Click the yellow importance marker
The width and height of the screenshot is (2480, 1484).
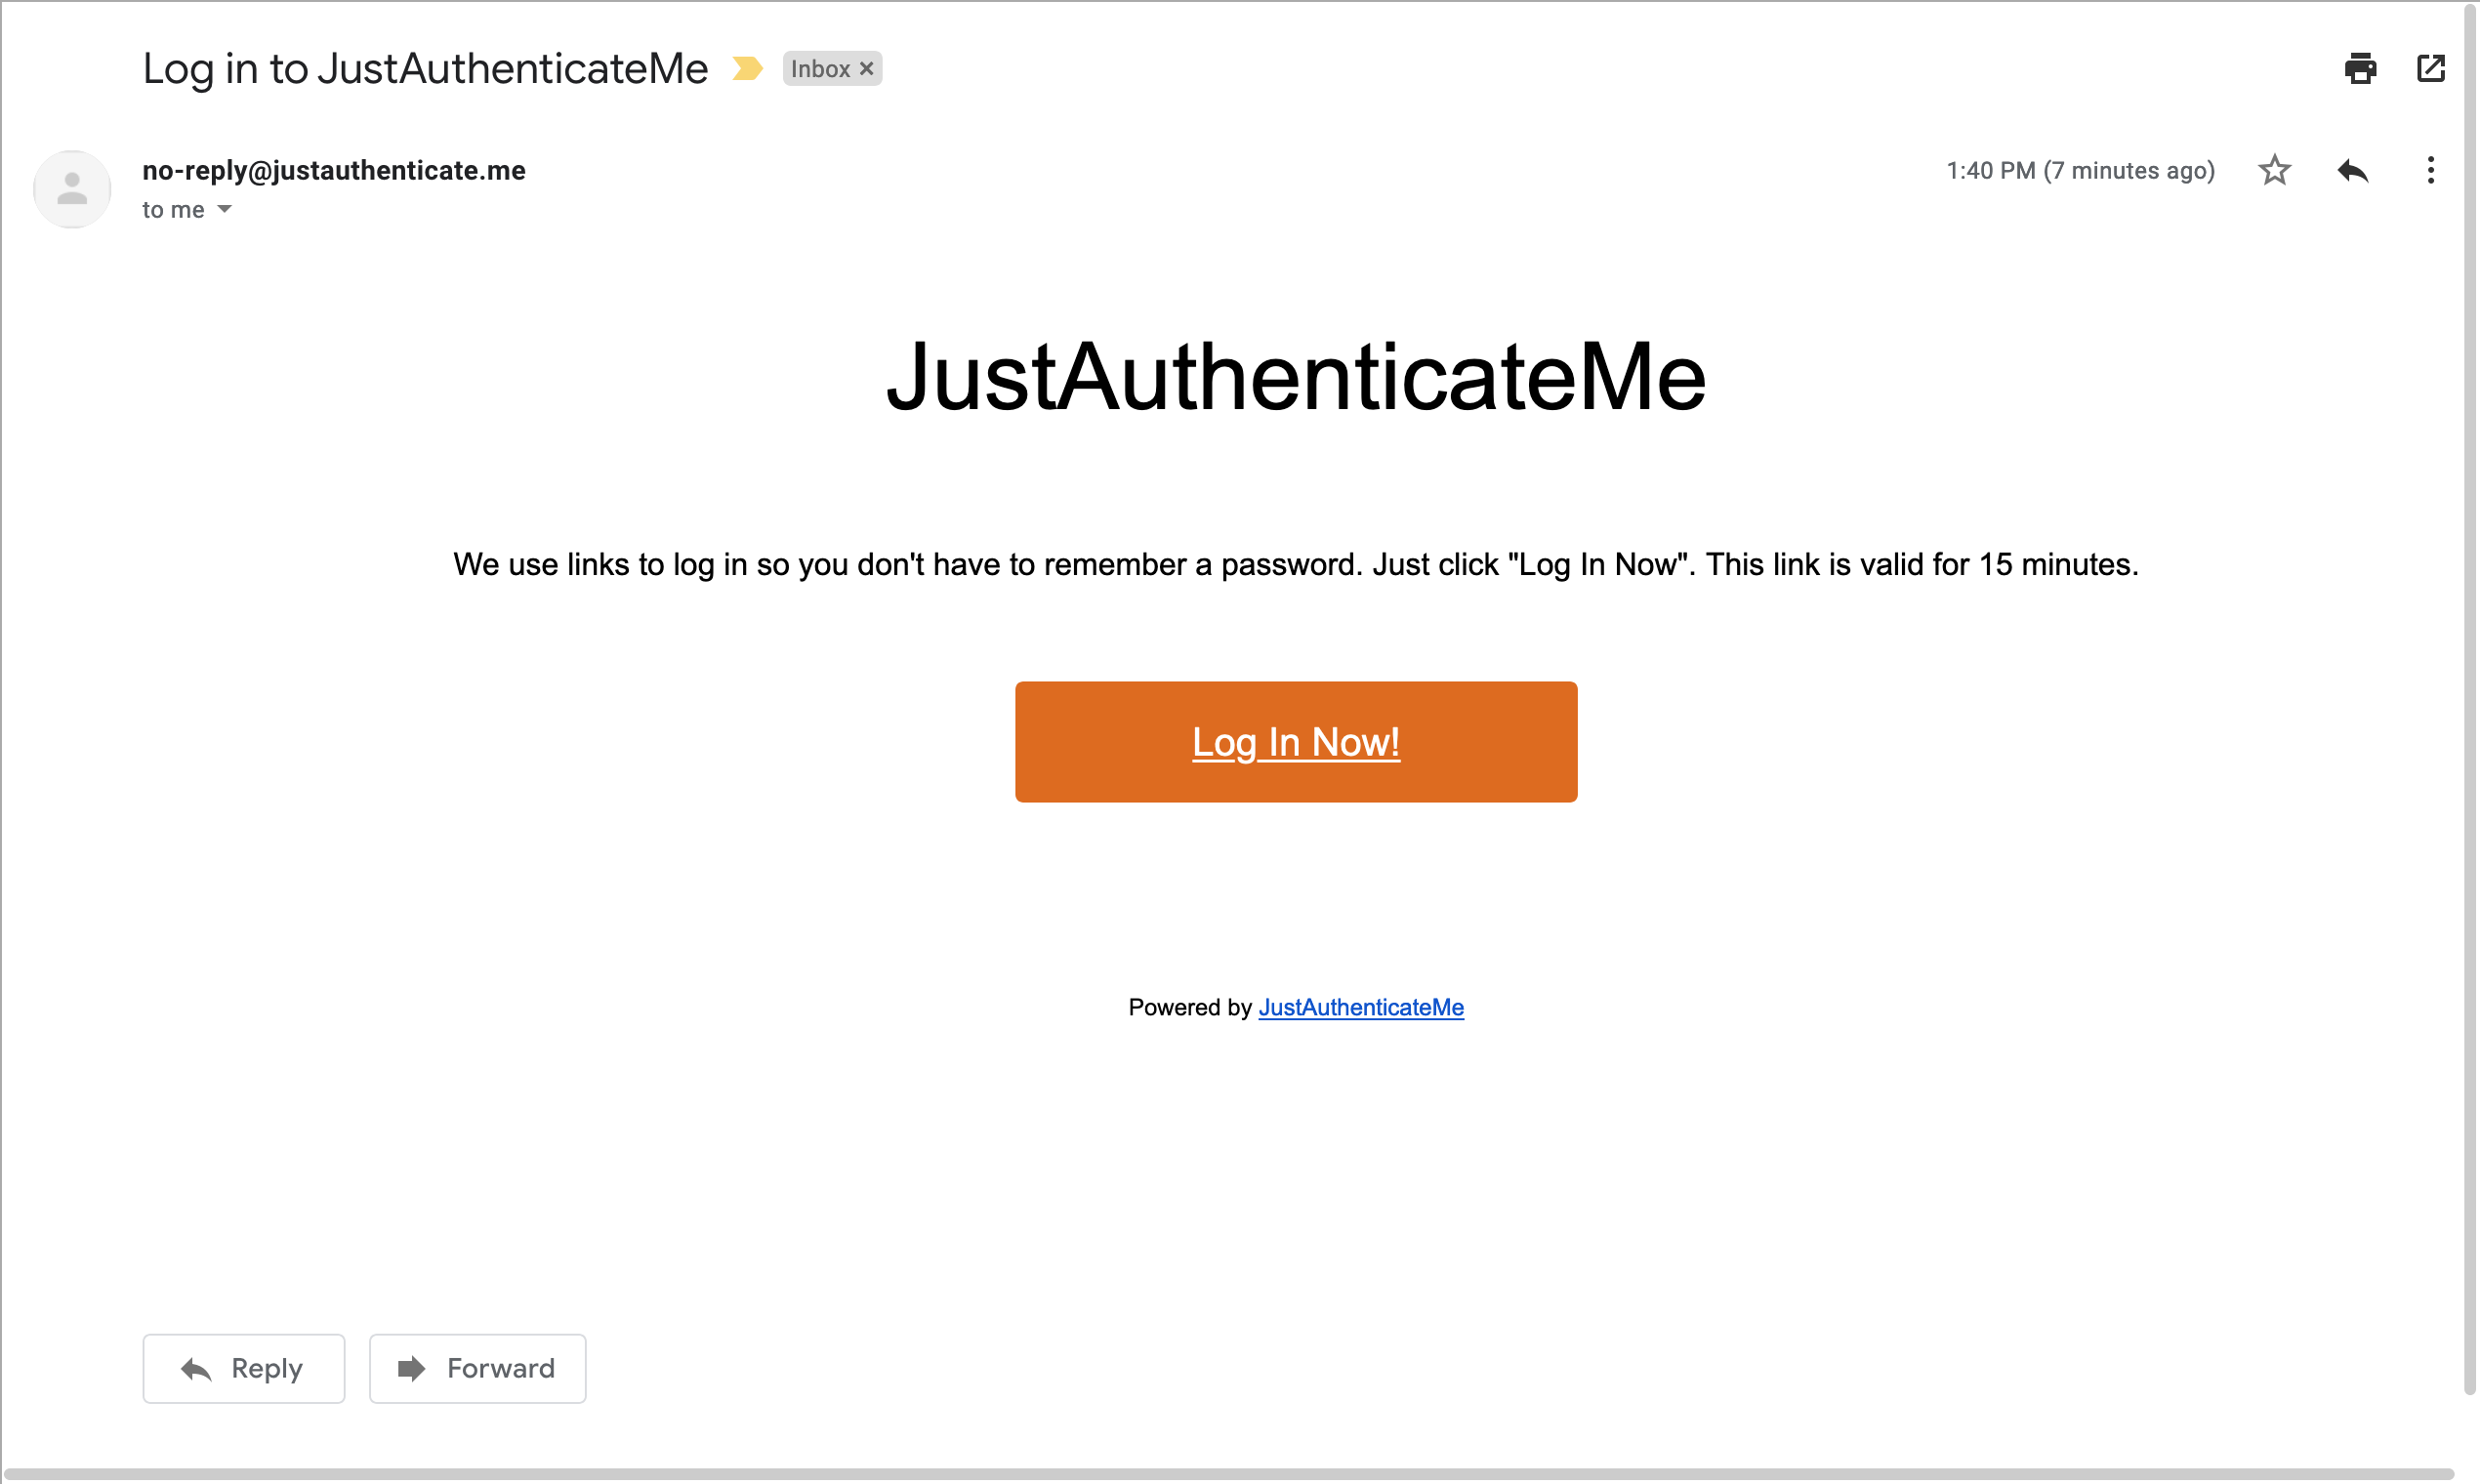[x=747, y=69]
